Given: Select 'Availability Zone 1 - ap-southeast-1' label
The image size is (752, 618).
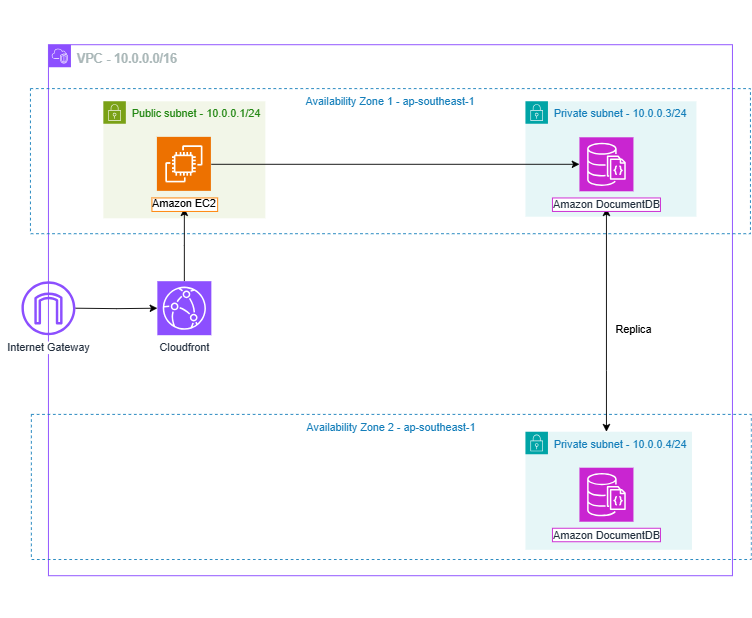Looking at the screenshot, I should pos(390,102).
